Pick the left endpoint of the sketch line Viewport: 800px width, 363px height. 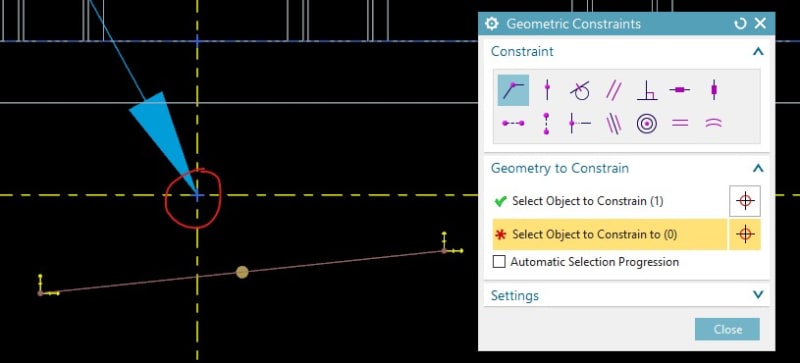pyautogui.click(x=40, y=293)
